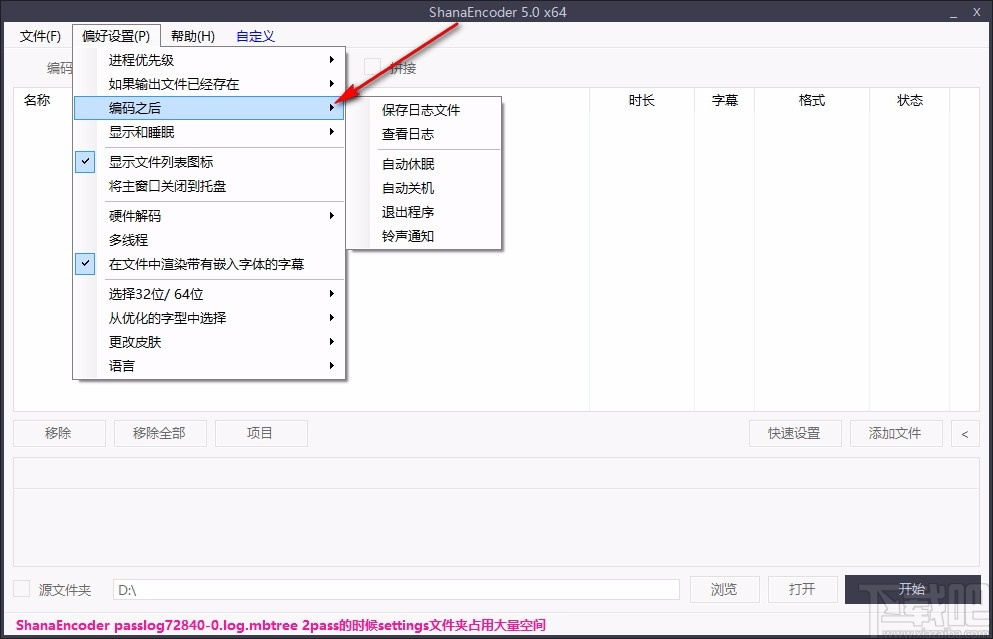Open the 文件(F) menu
993x639 pixels.
[40, 35]
